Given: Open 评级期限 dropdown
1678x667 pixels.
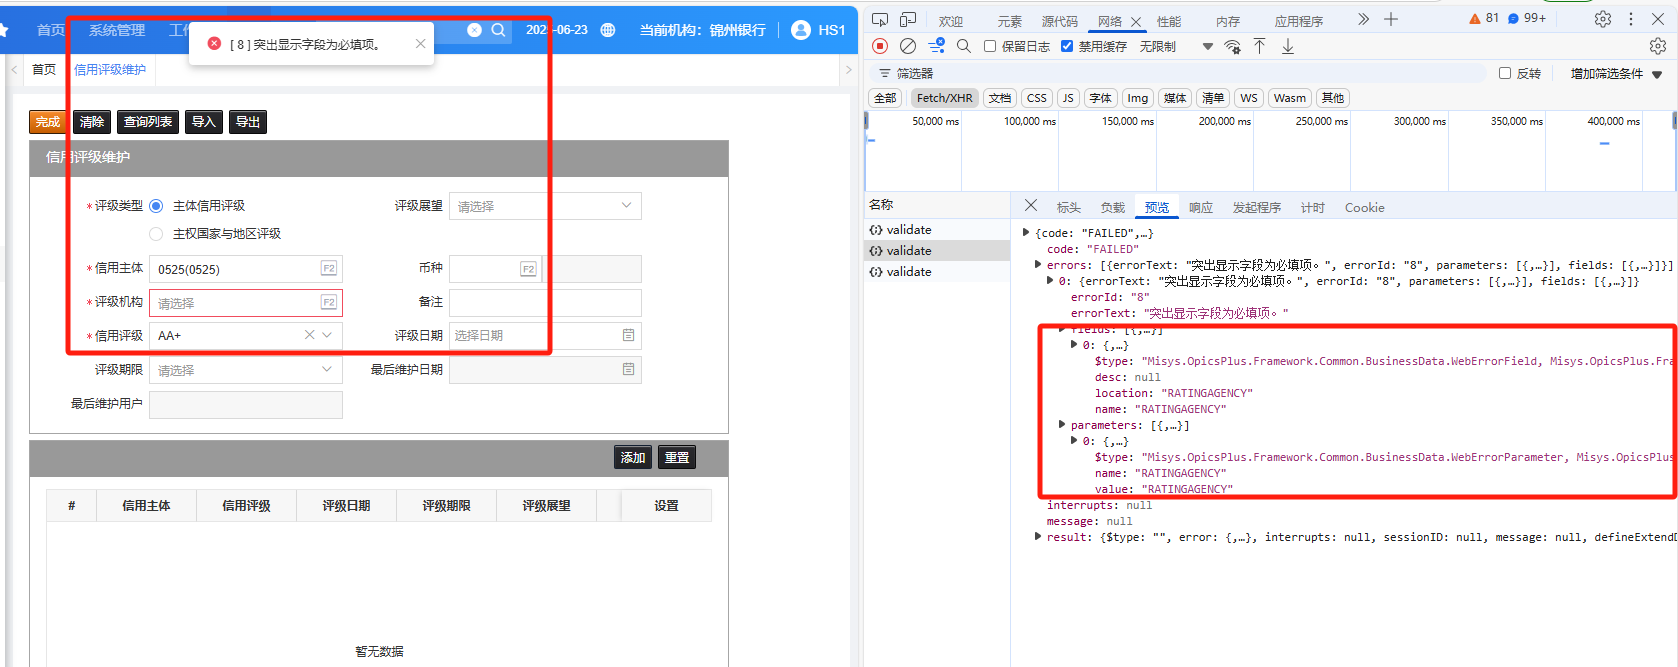Looking at the screenshot, I should [x=246, y=370].
